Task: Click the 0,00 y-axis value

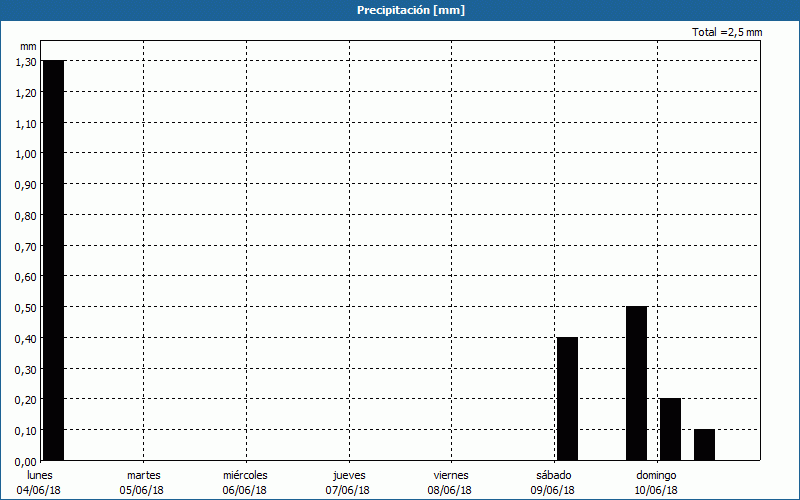Action: [26, 462]
